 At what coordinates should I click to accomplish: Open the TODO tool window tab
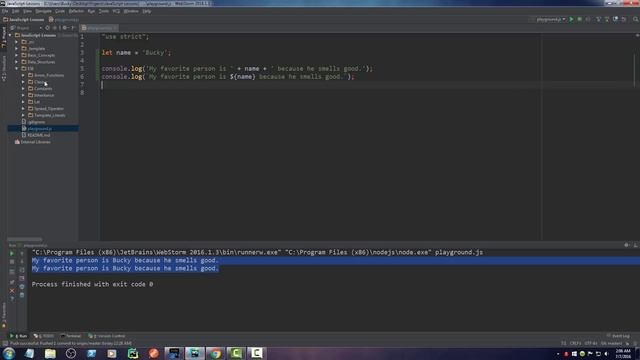coord(44,336)
